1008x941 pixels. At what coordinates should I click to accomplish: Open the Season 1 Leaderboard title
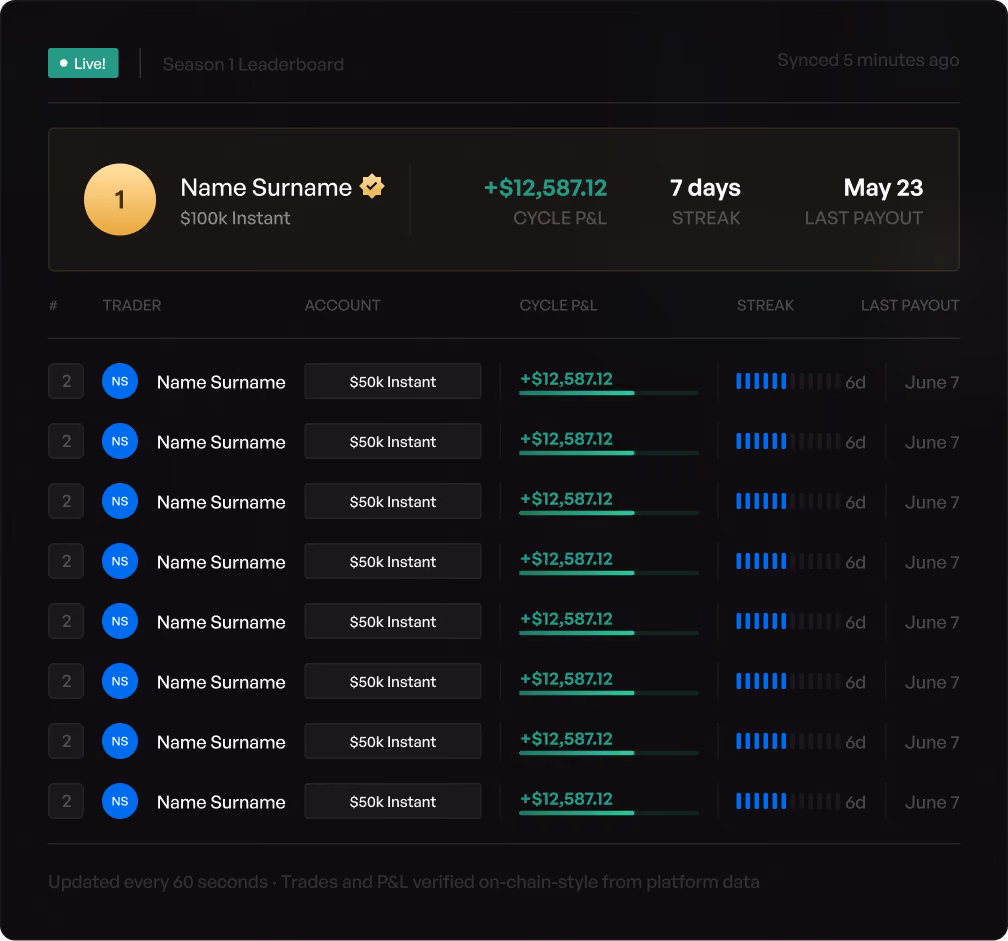[x=253, y=64]
